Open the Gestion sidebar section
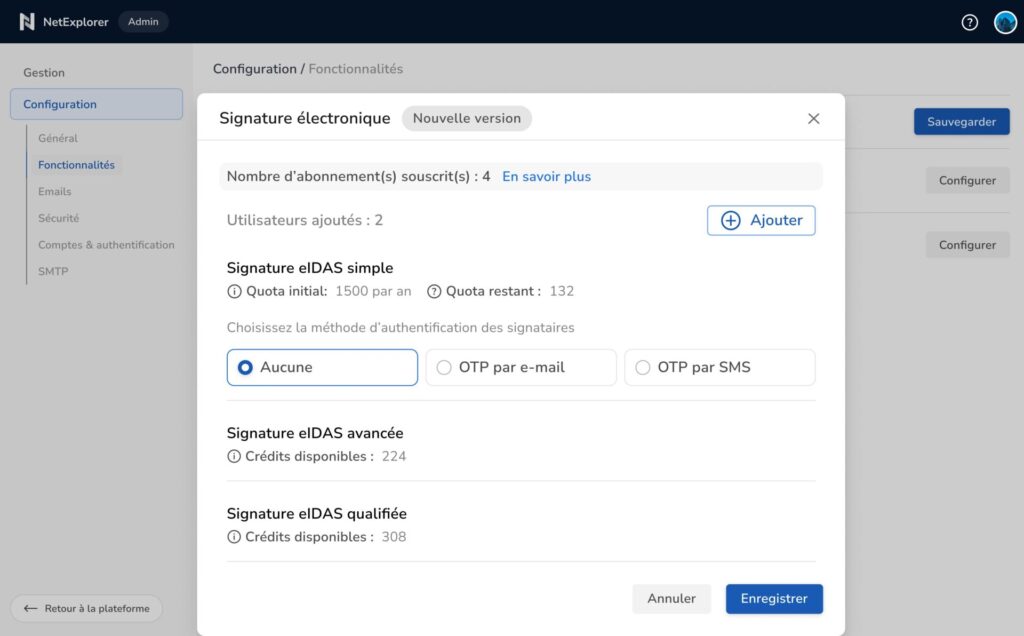Viewport: 1024px width, 636px height. (x=44, y=73)
